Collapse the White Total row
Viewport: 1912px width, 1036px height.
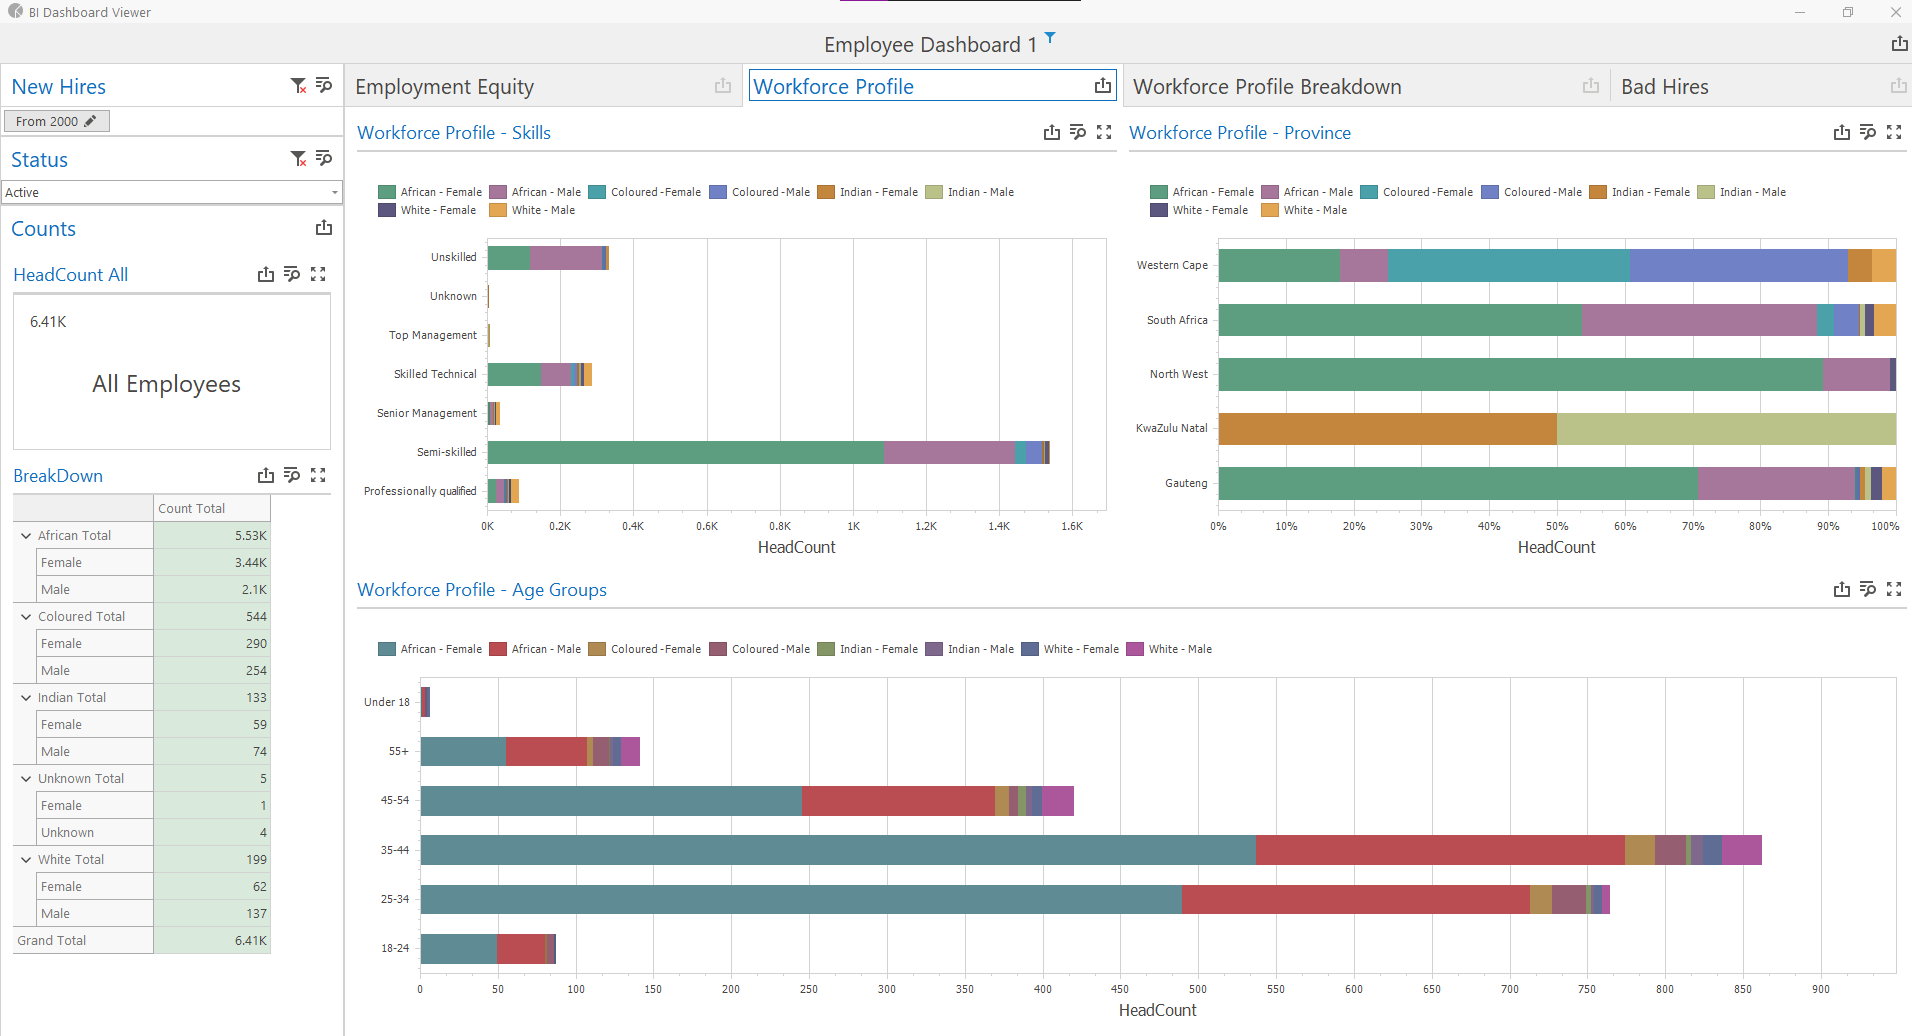(26, 860)
